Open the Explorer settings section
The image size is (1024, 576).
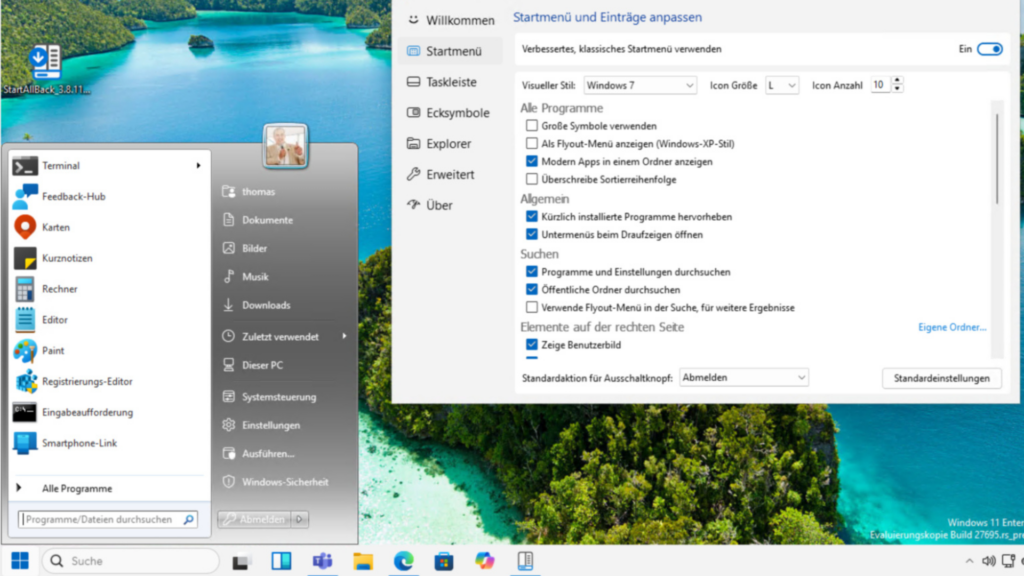point(448,144)
